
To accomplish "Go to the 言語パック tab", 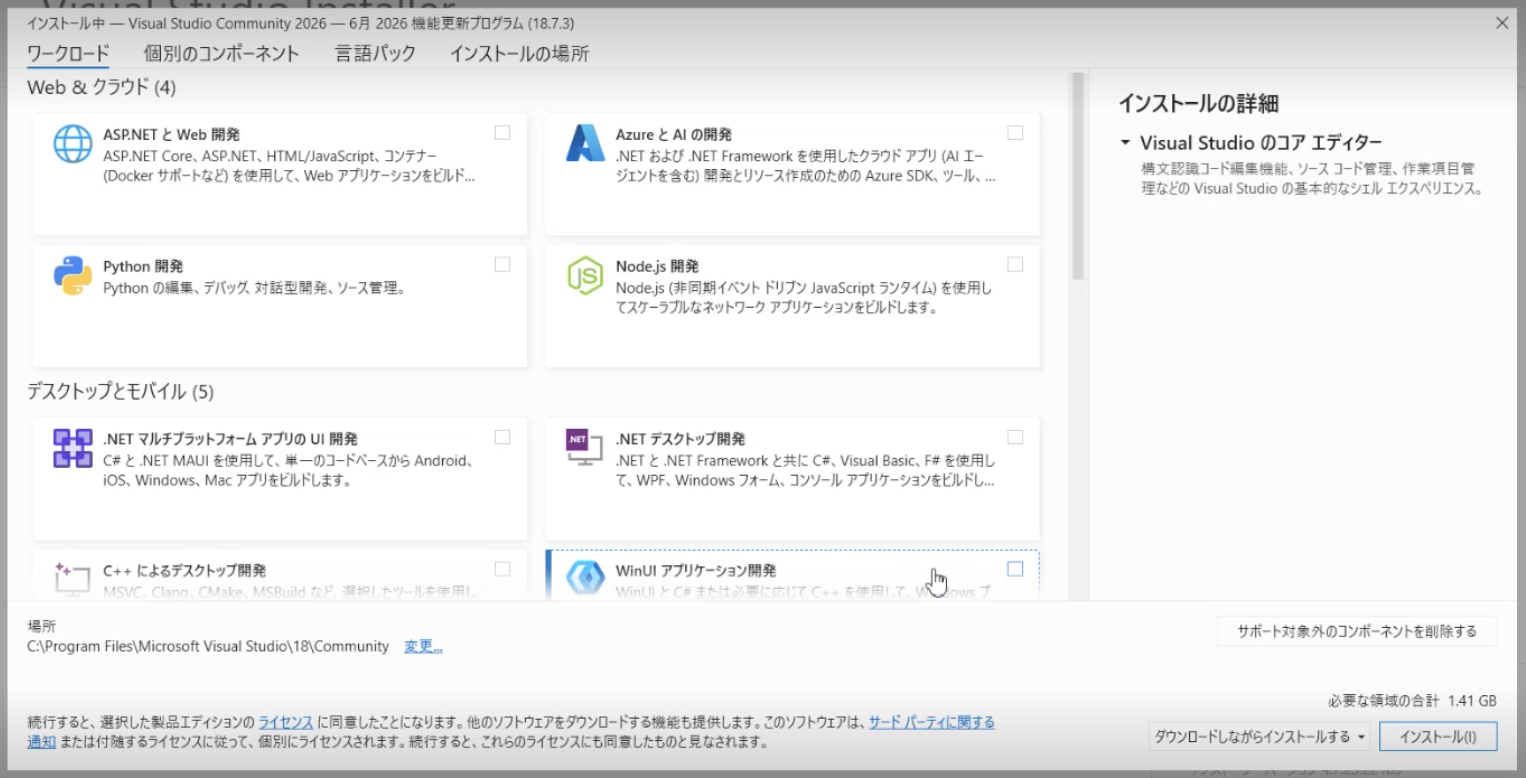I will tap(375, 54).
